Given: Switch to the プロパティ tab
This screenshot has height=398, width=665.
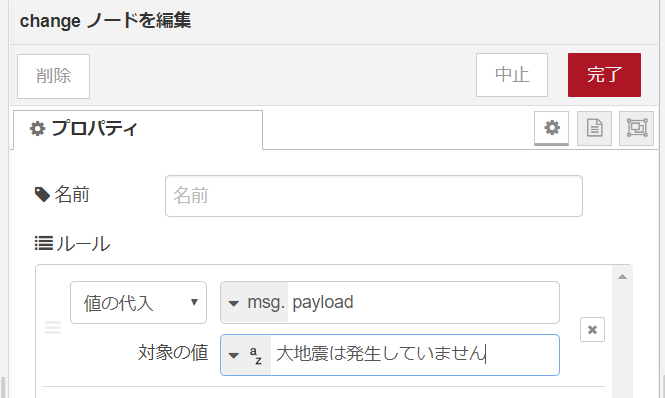Looking at the screenshot, I should [138, 129].
